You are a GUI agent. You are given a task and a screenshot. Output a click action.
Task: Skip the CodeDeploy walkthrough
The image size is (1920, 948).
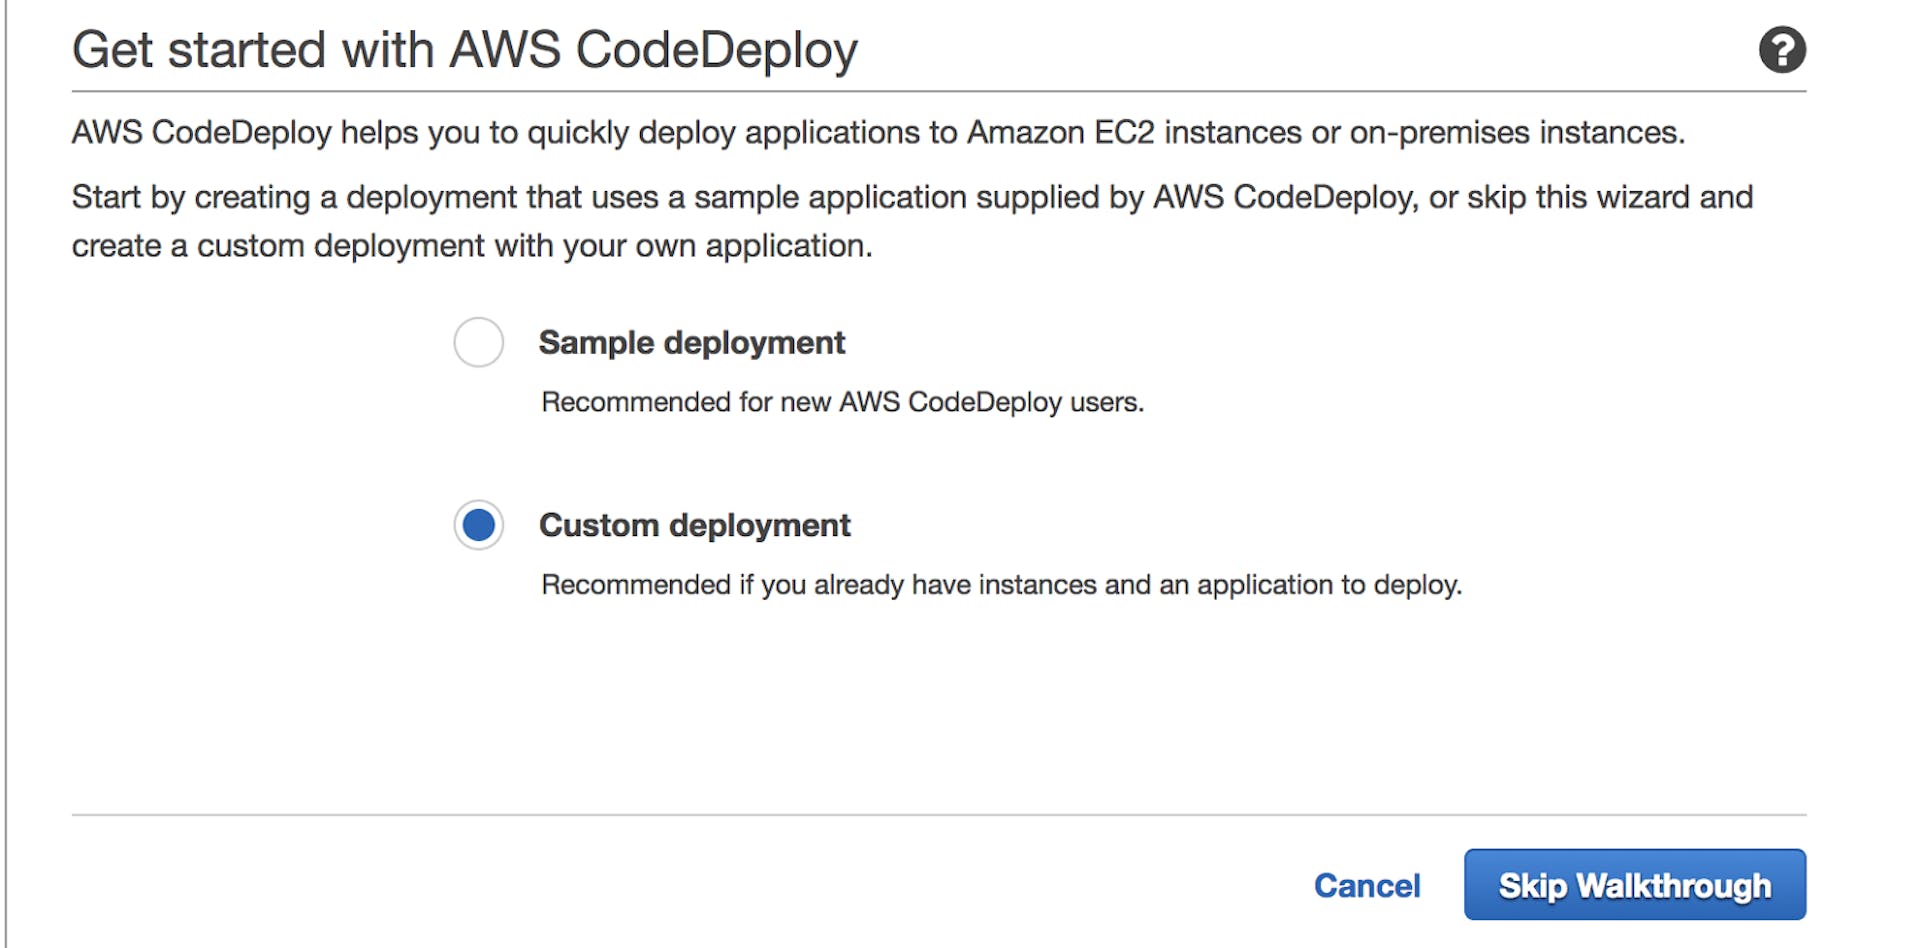click(x=1634, y=884)
